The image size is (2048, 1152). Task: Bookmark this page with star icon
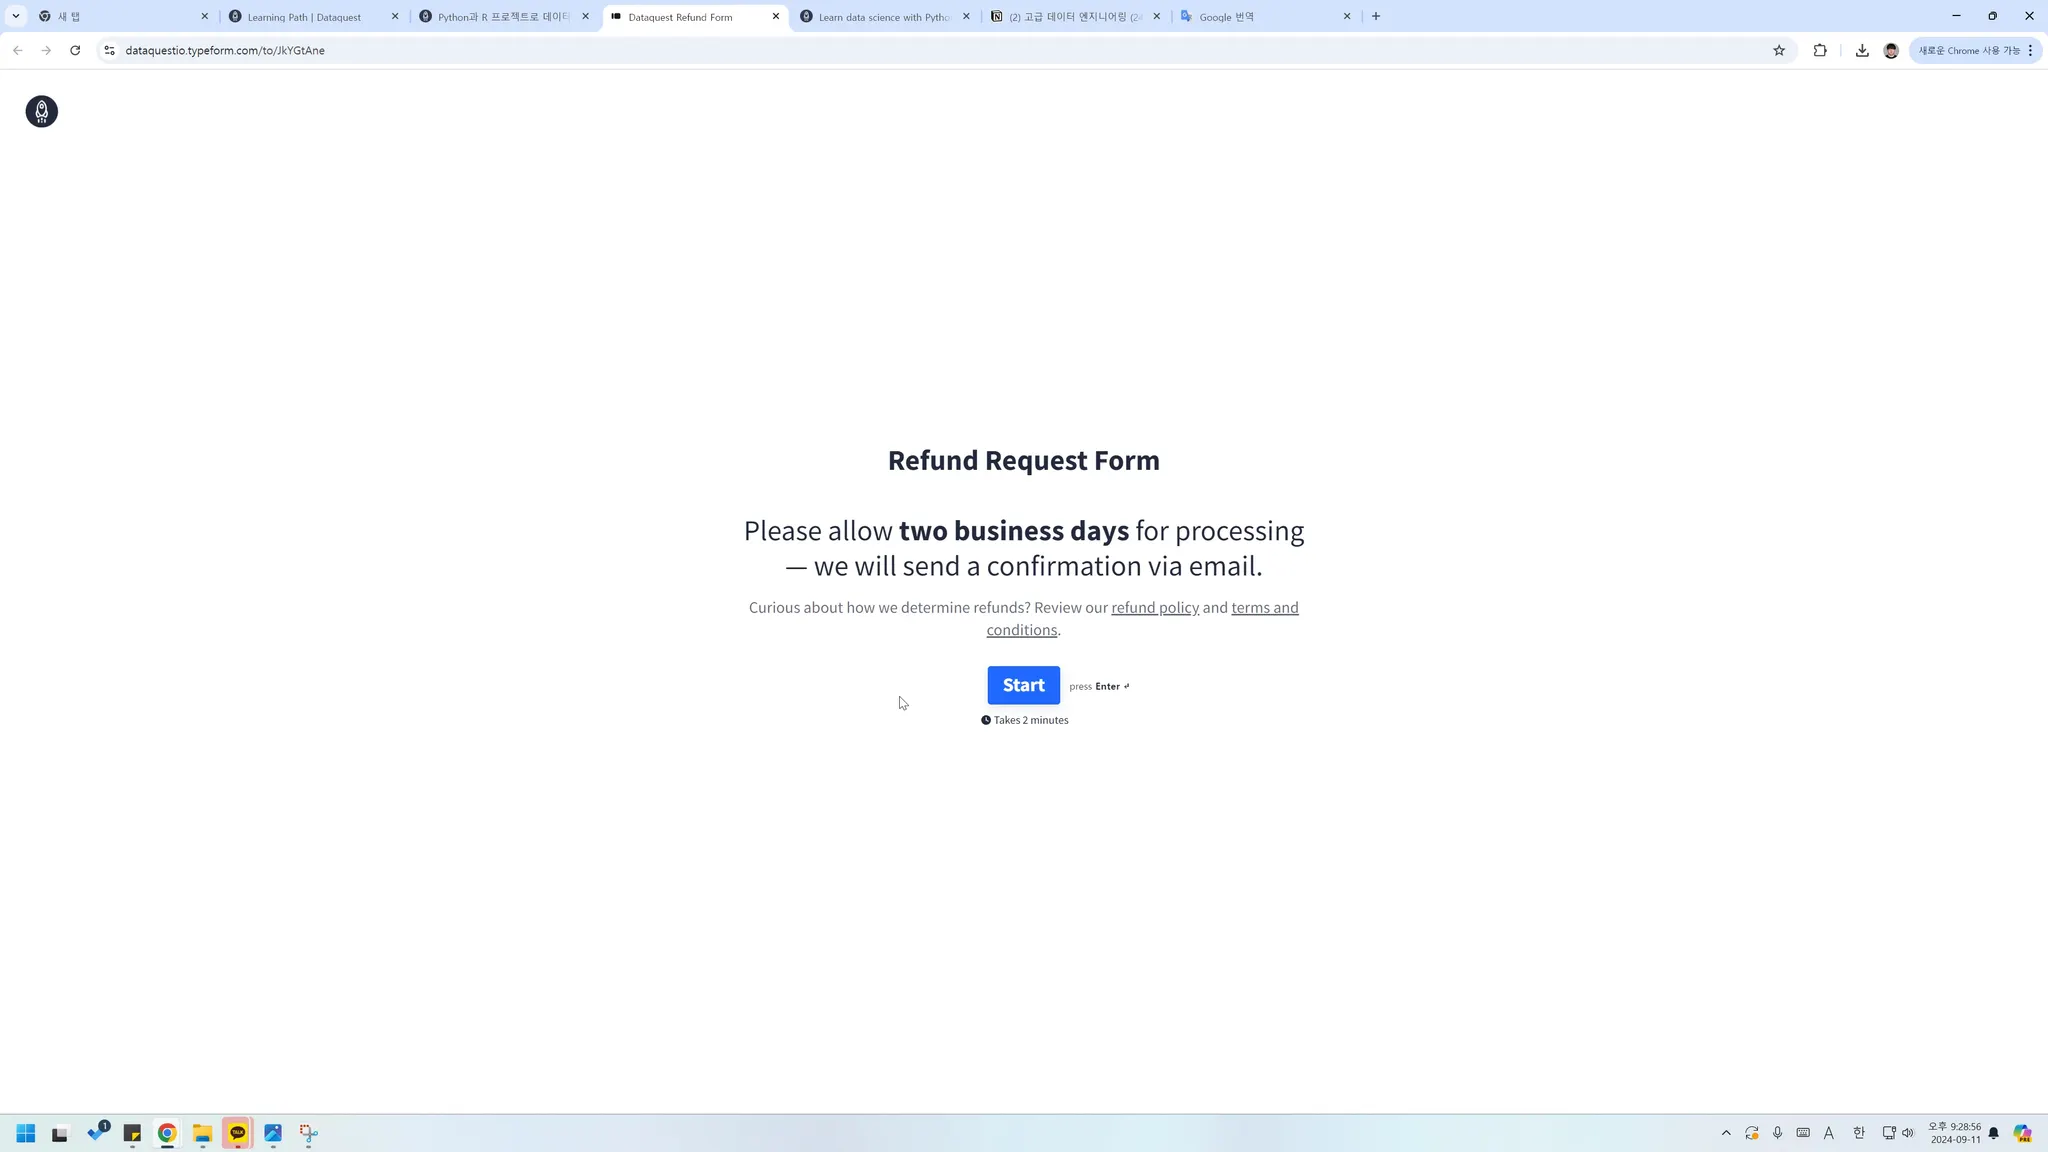click(1778, 51)
